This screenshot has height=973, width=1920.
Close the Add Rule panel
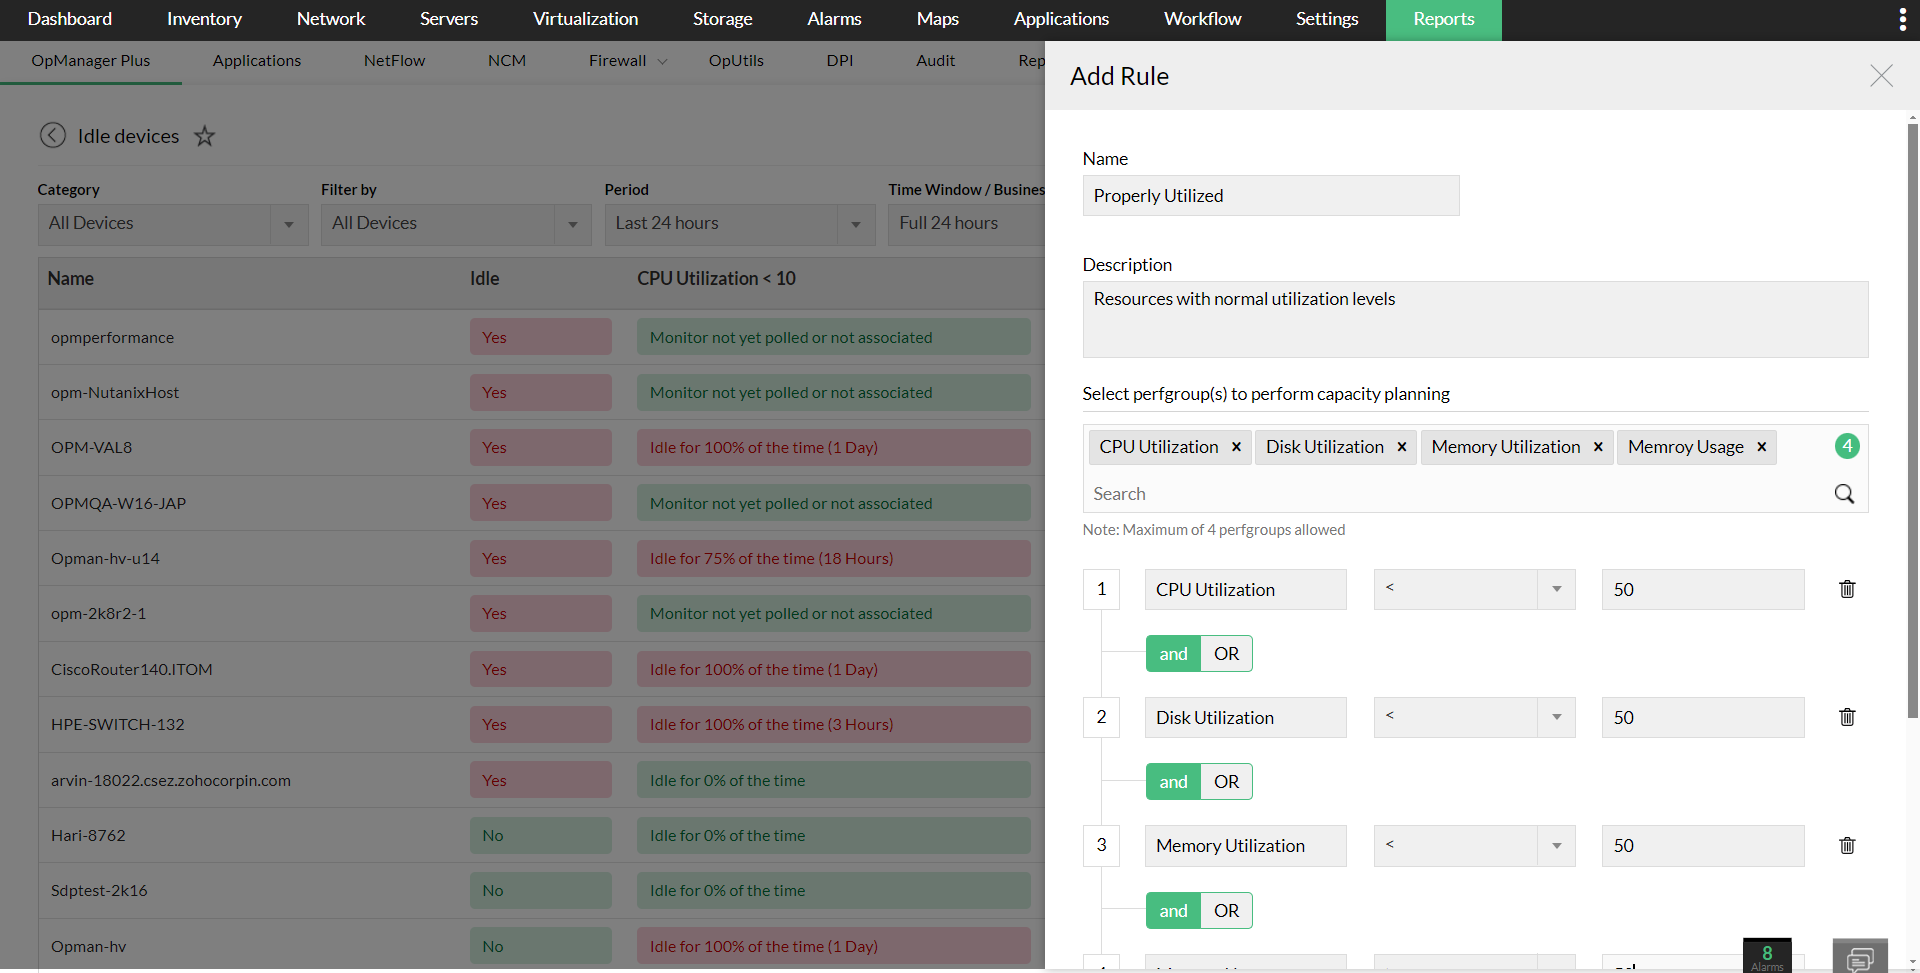1881,76
